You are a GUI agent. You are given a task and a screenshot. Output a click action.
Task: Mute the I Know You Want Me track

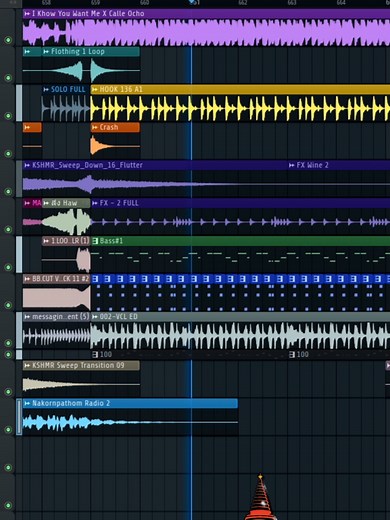pyautogui.click(x=8, y=40)
